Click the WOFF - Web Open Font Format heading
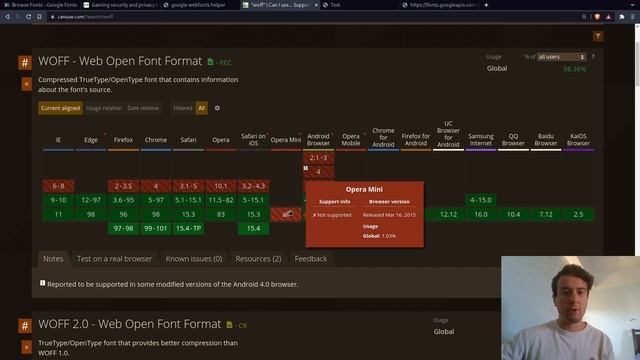 click(x=120, y=61)
